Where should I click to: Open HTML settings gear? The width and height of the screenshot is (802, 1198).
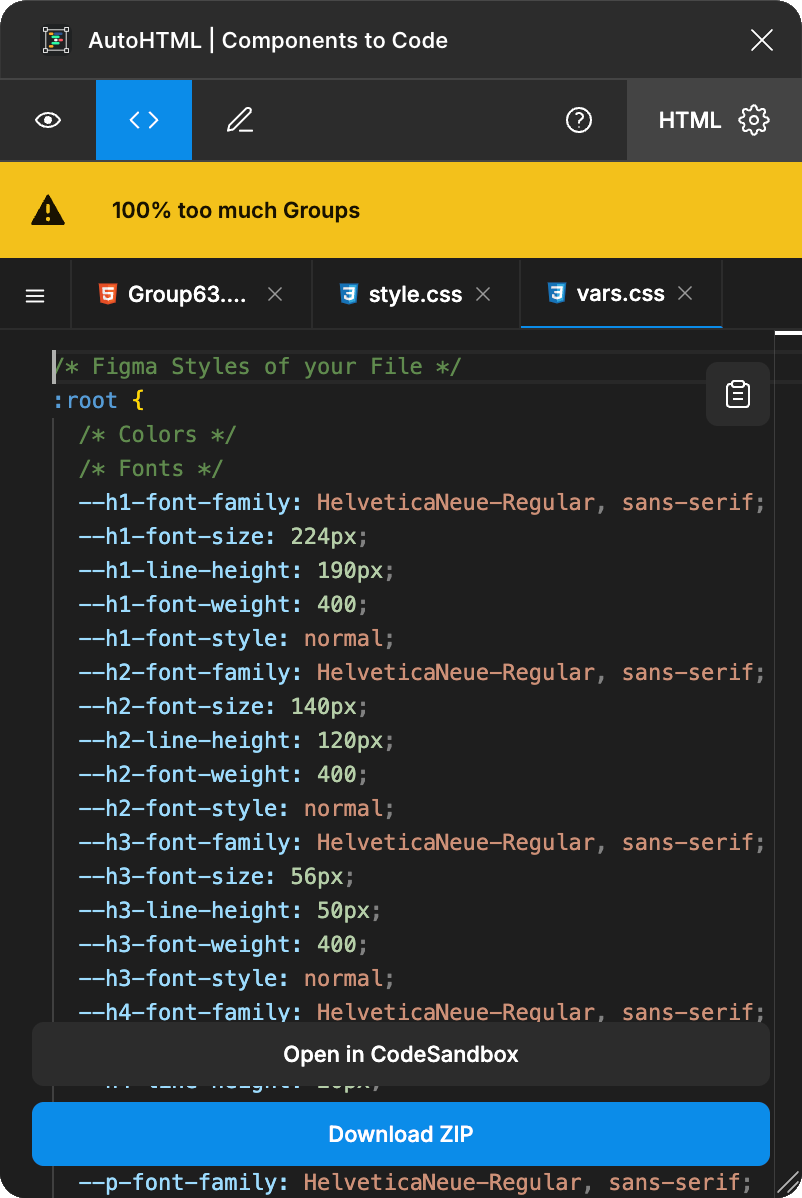click(x=754, y=120)
